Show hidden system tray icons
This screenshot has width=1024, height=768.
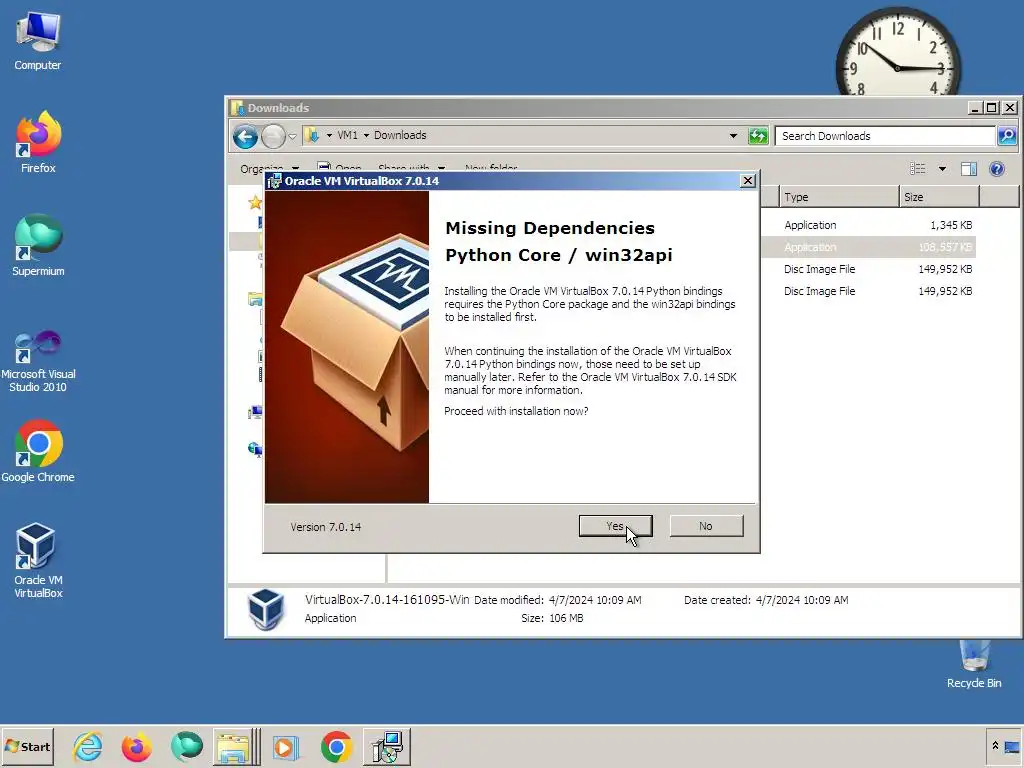tap(995, 746)
